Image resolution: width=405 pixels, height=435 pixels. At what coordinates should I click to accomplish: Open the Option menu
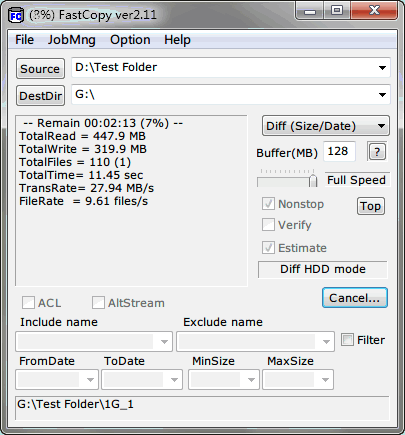click(x=130, y=40)
